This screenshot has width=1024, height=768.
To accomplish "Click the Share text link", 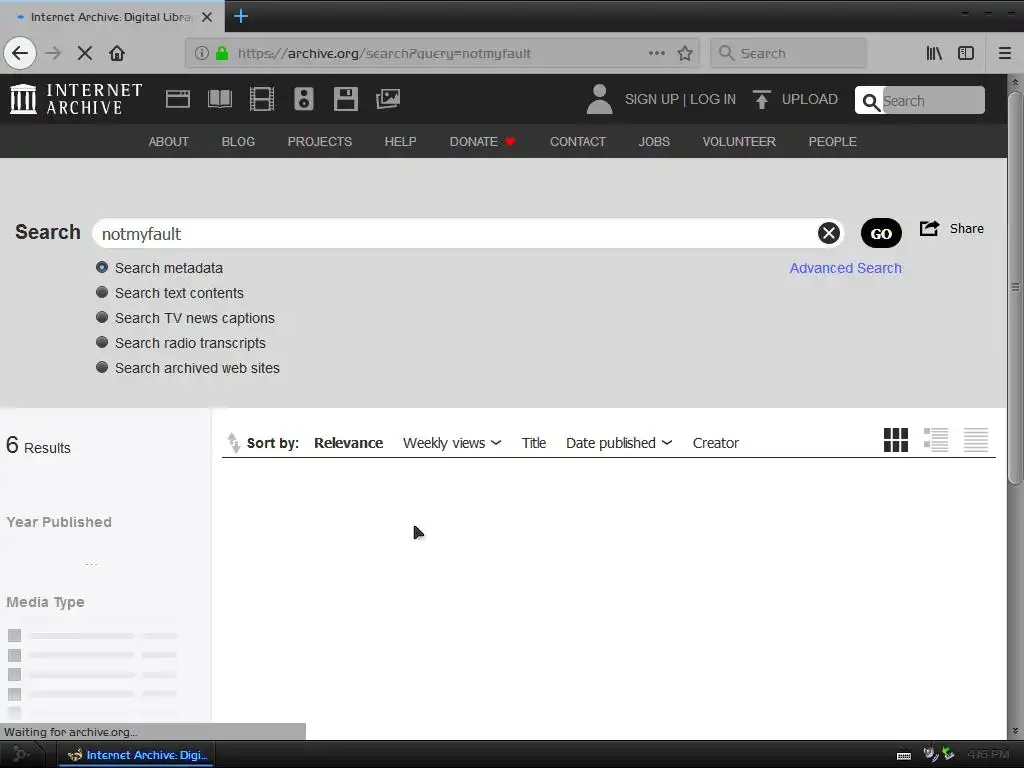I will [967, 229].
